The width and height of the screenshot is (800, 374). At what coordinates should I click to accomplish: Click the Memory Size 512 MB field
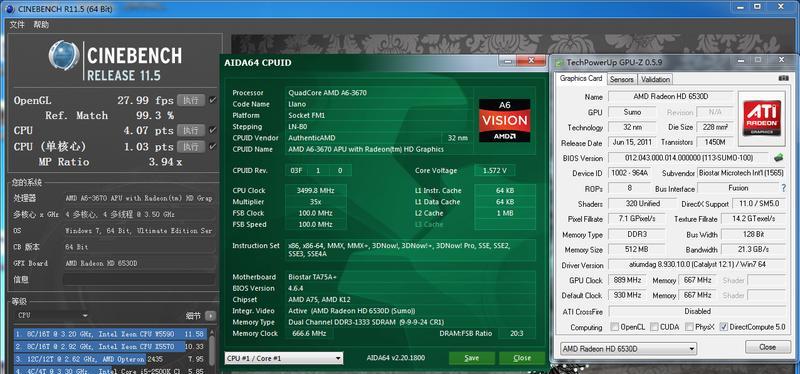tap(637, 250)
